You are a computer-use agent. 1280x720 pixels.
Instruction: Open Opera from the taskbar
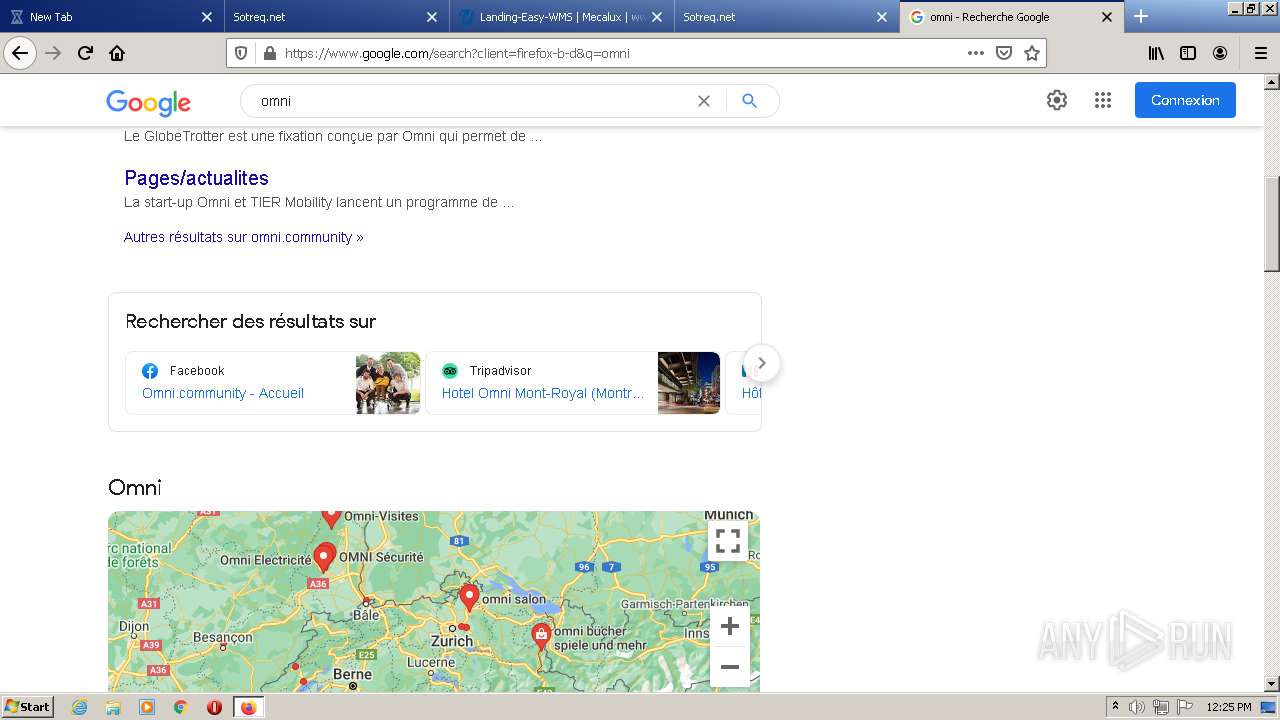click(214, 707)
